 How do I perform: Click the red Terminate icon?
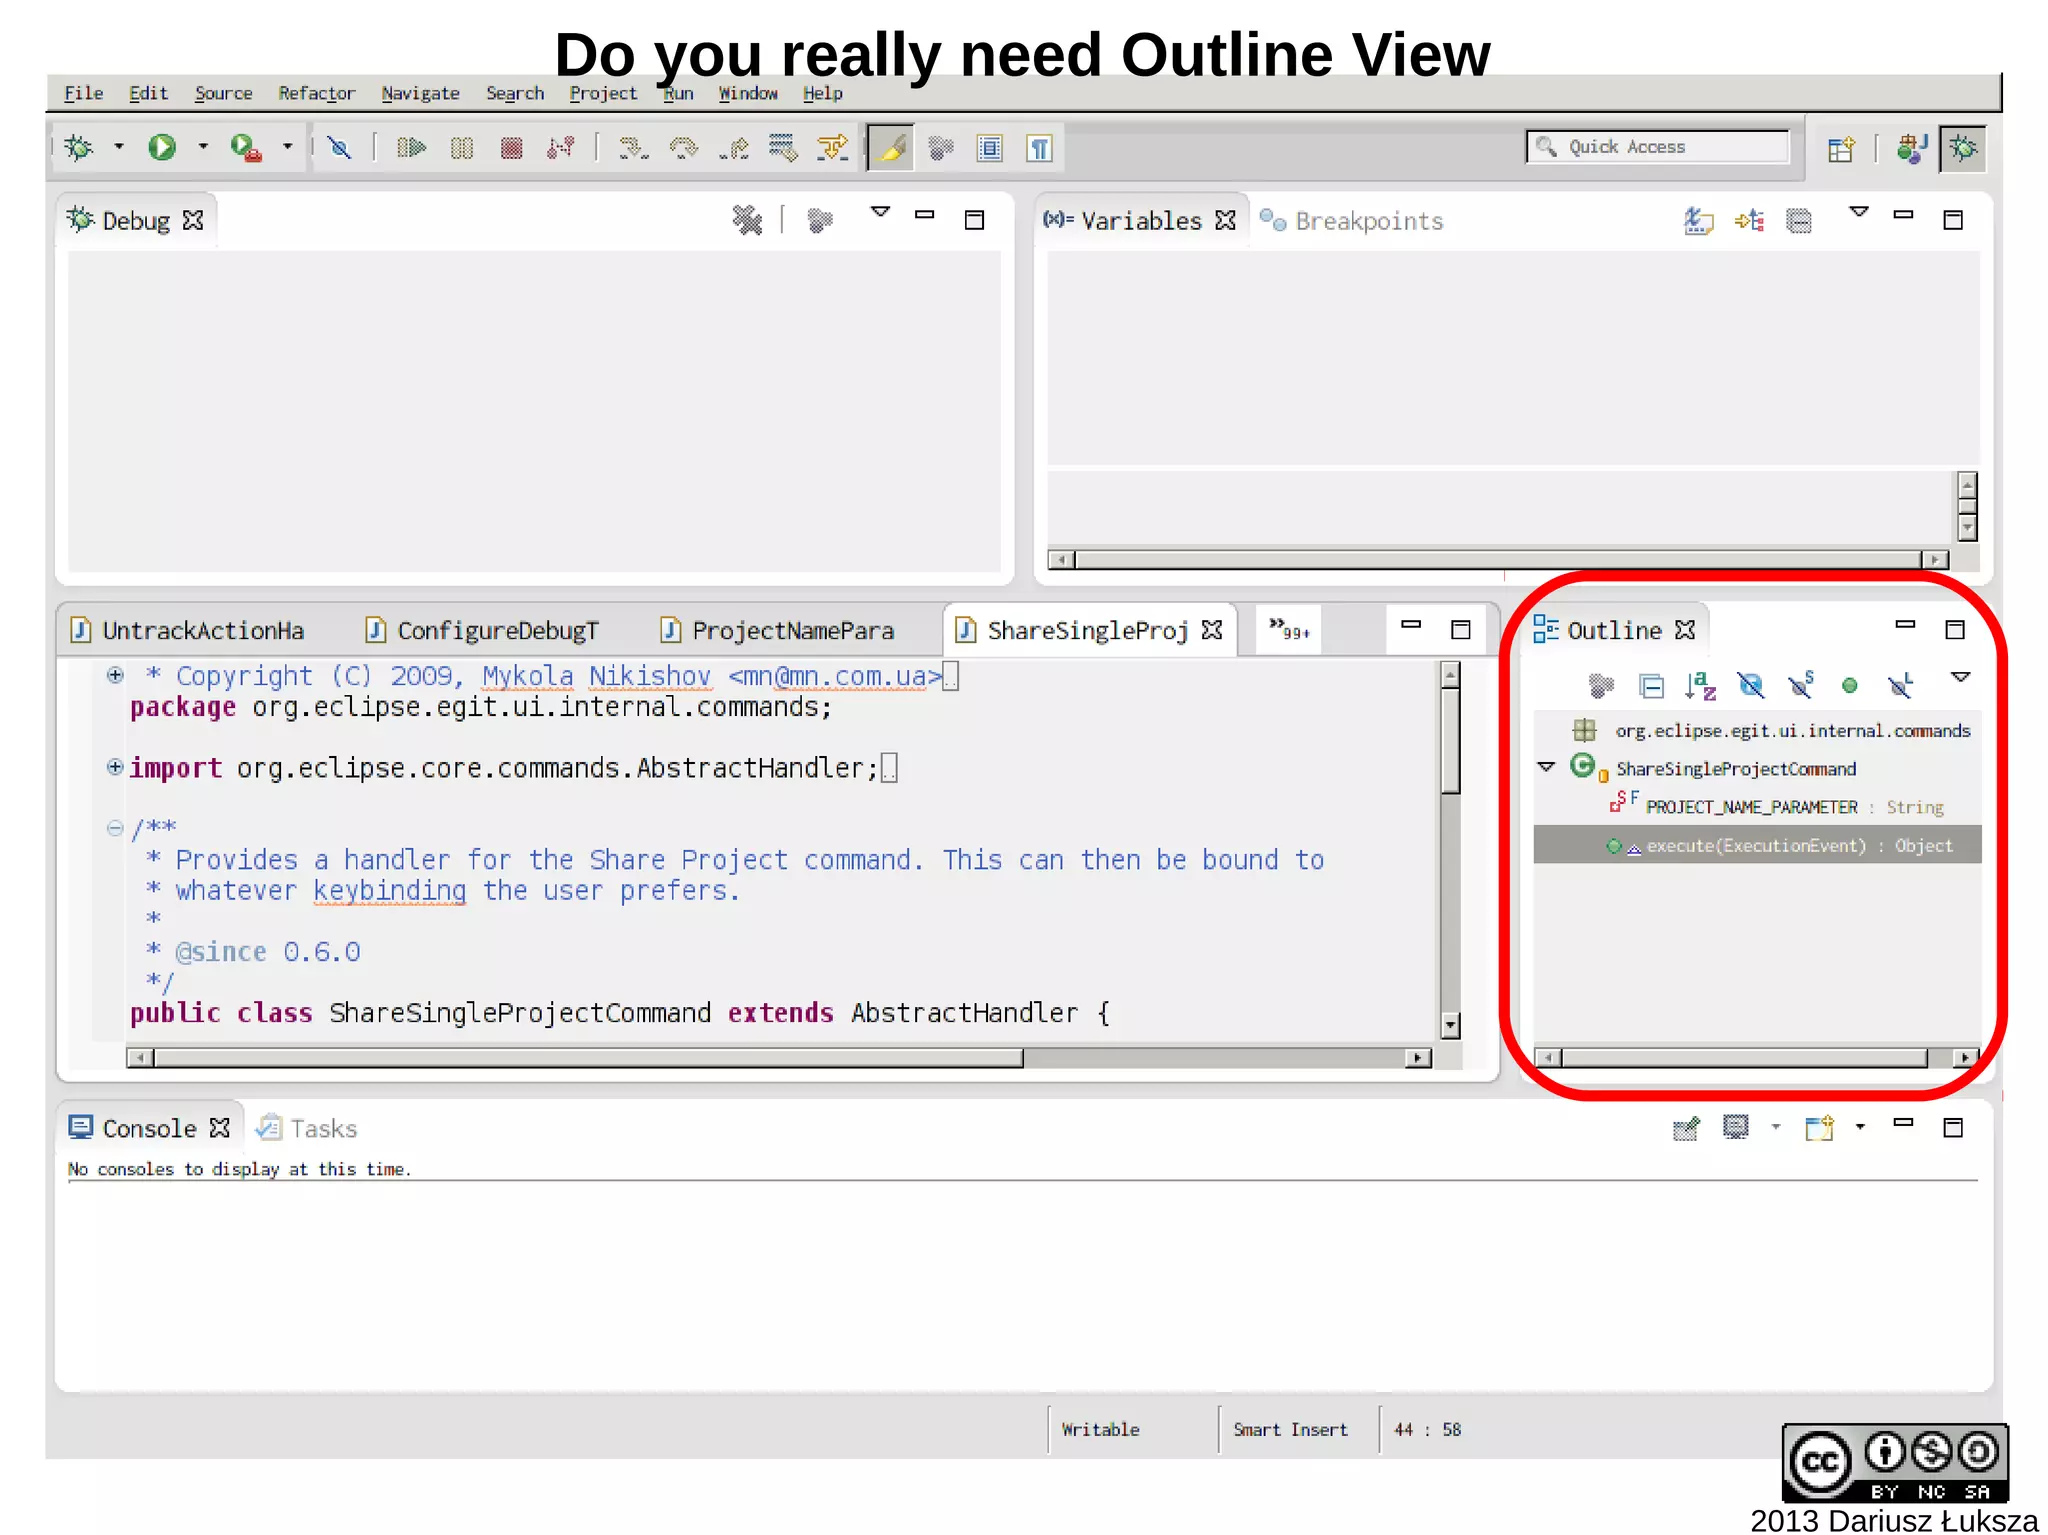click(x=511, y=148)
